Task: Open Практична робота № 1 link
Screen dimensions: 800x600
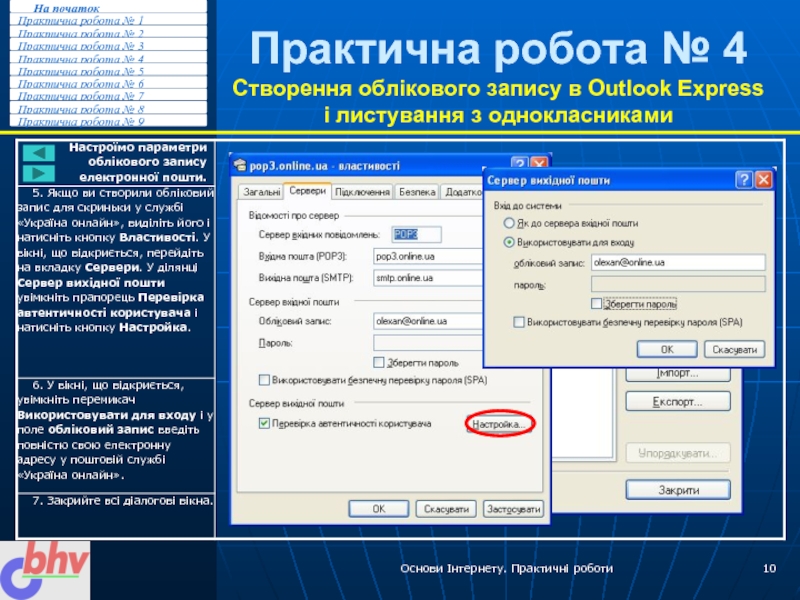Action: [x=81, y=21]
